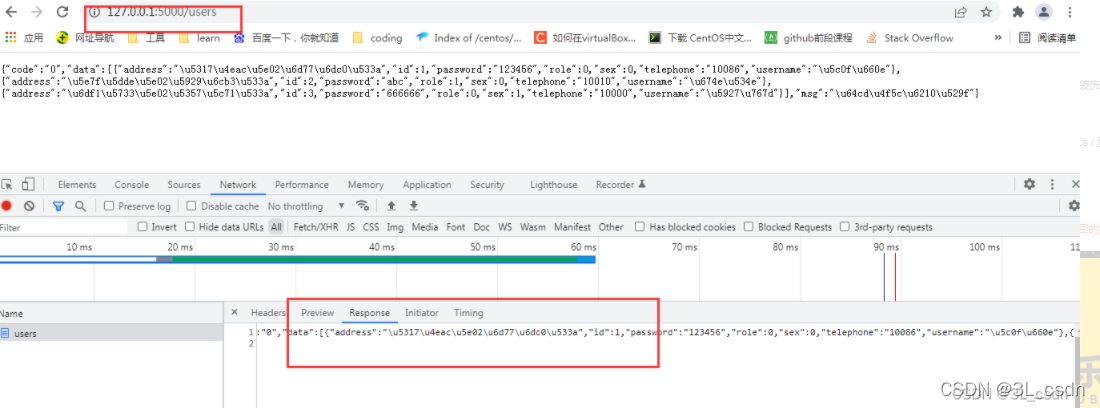This screenshot has width=1100, height=408.
Task: Clear the network log
Action: [x=29, y=206]
